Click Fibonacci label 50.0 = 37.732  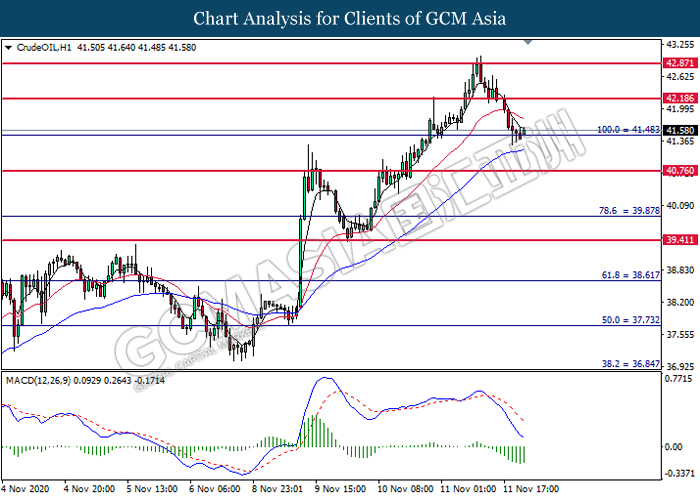point(631,320)
